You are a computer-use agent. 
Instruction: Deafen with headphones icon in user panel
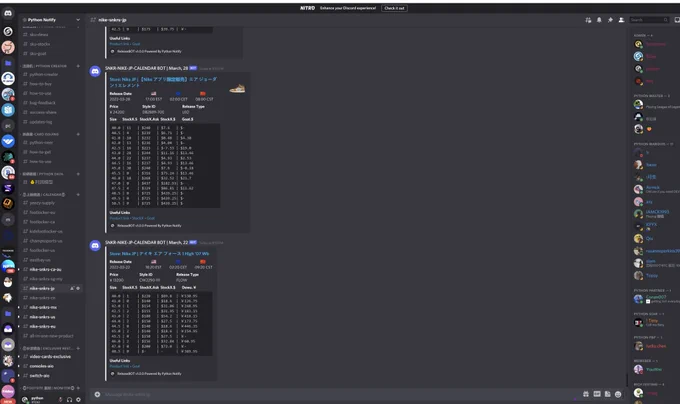(69, 399)
